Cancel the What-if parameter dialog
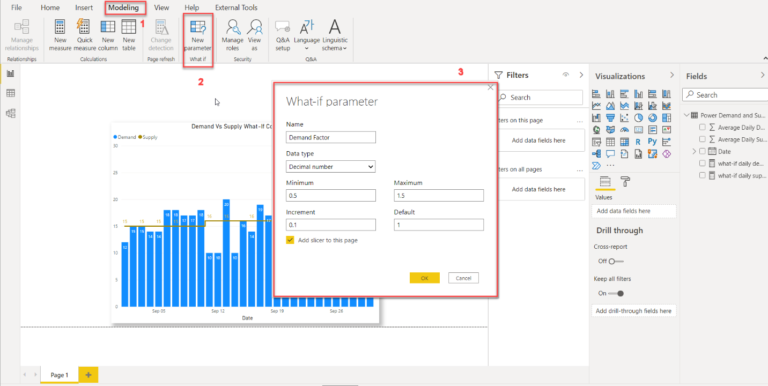Viewport: 768px width, 386px height. 463,278
